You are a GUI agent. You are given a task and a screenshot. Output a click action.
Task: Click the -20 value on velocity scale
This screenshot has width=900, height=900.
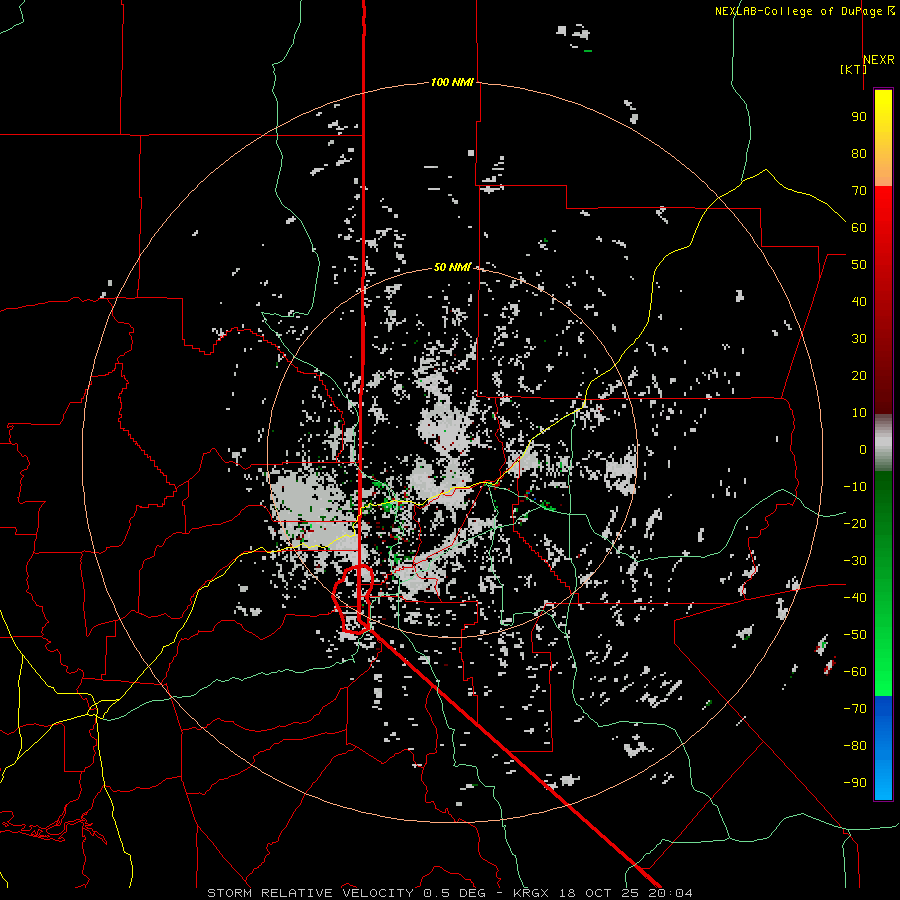tap(855, 523)
